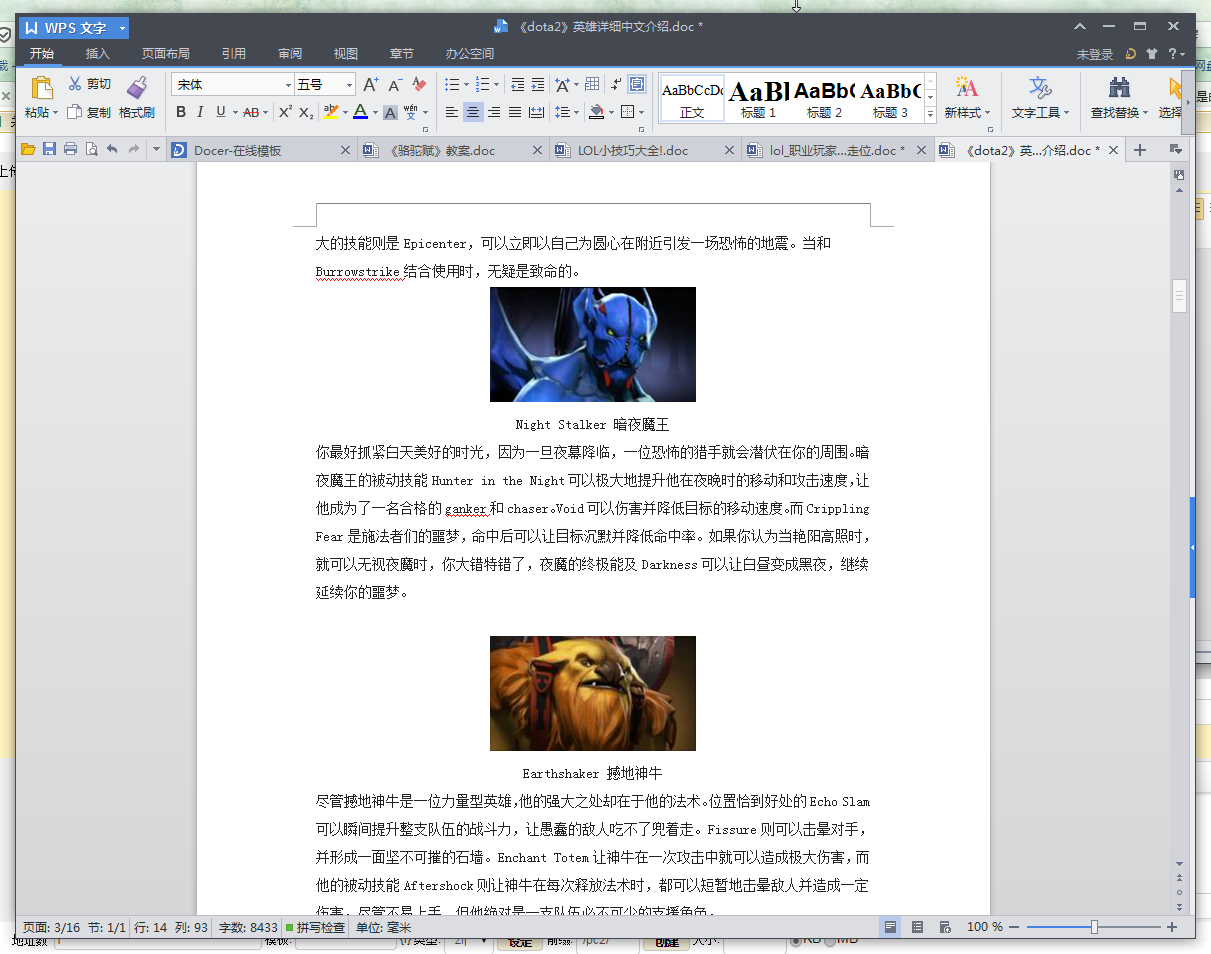1211x954 pixels.
Task: Expand the font color dropdown arrow
Action: pos(375,112)
